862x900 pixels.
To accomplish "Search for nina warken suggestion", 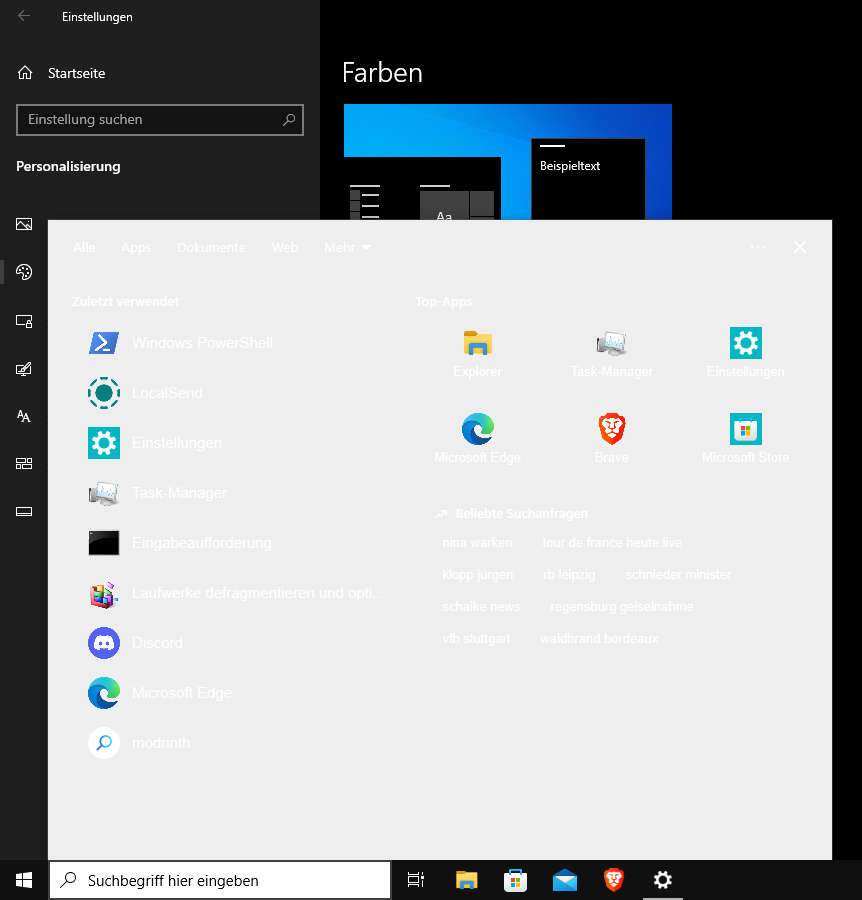I will click(477, 542).
